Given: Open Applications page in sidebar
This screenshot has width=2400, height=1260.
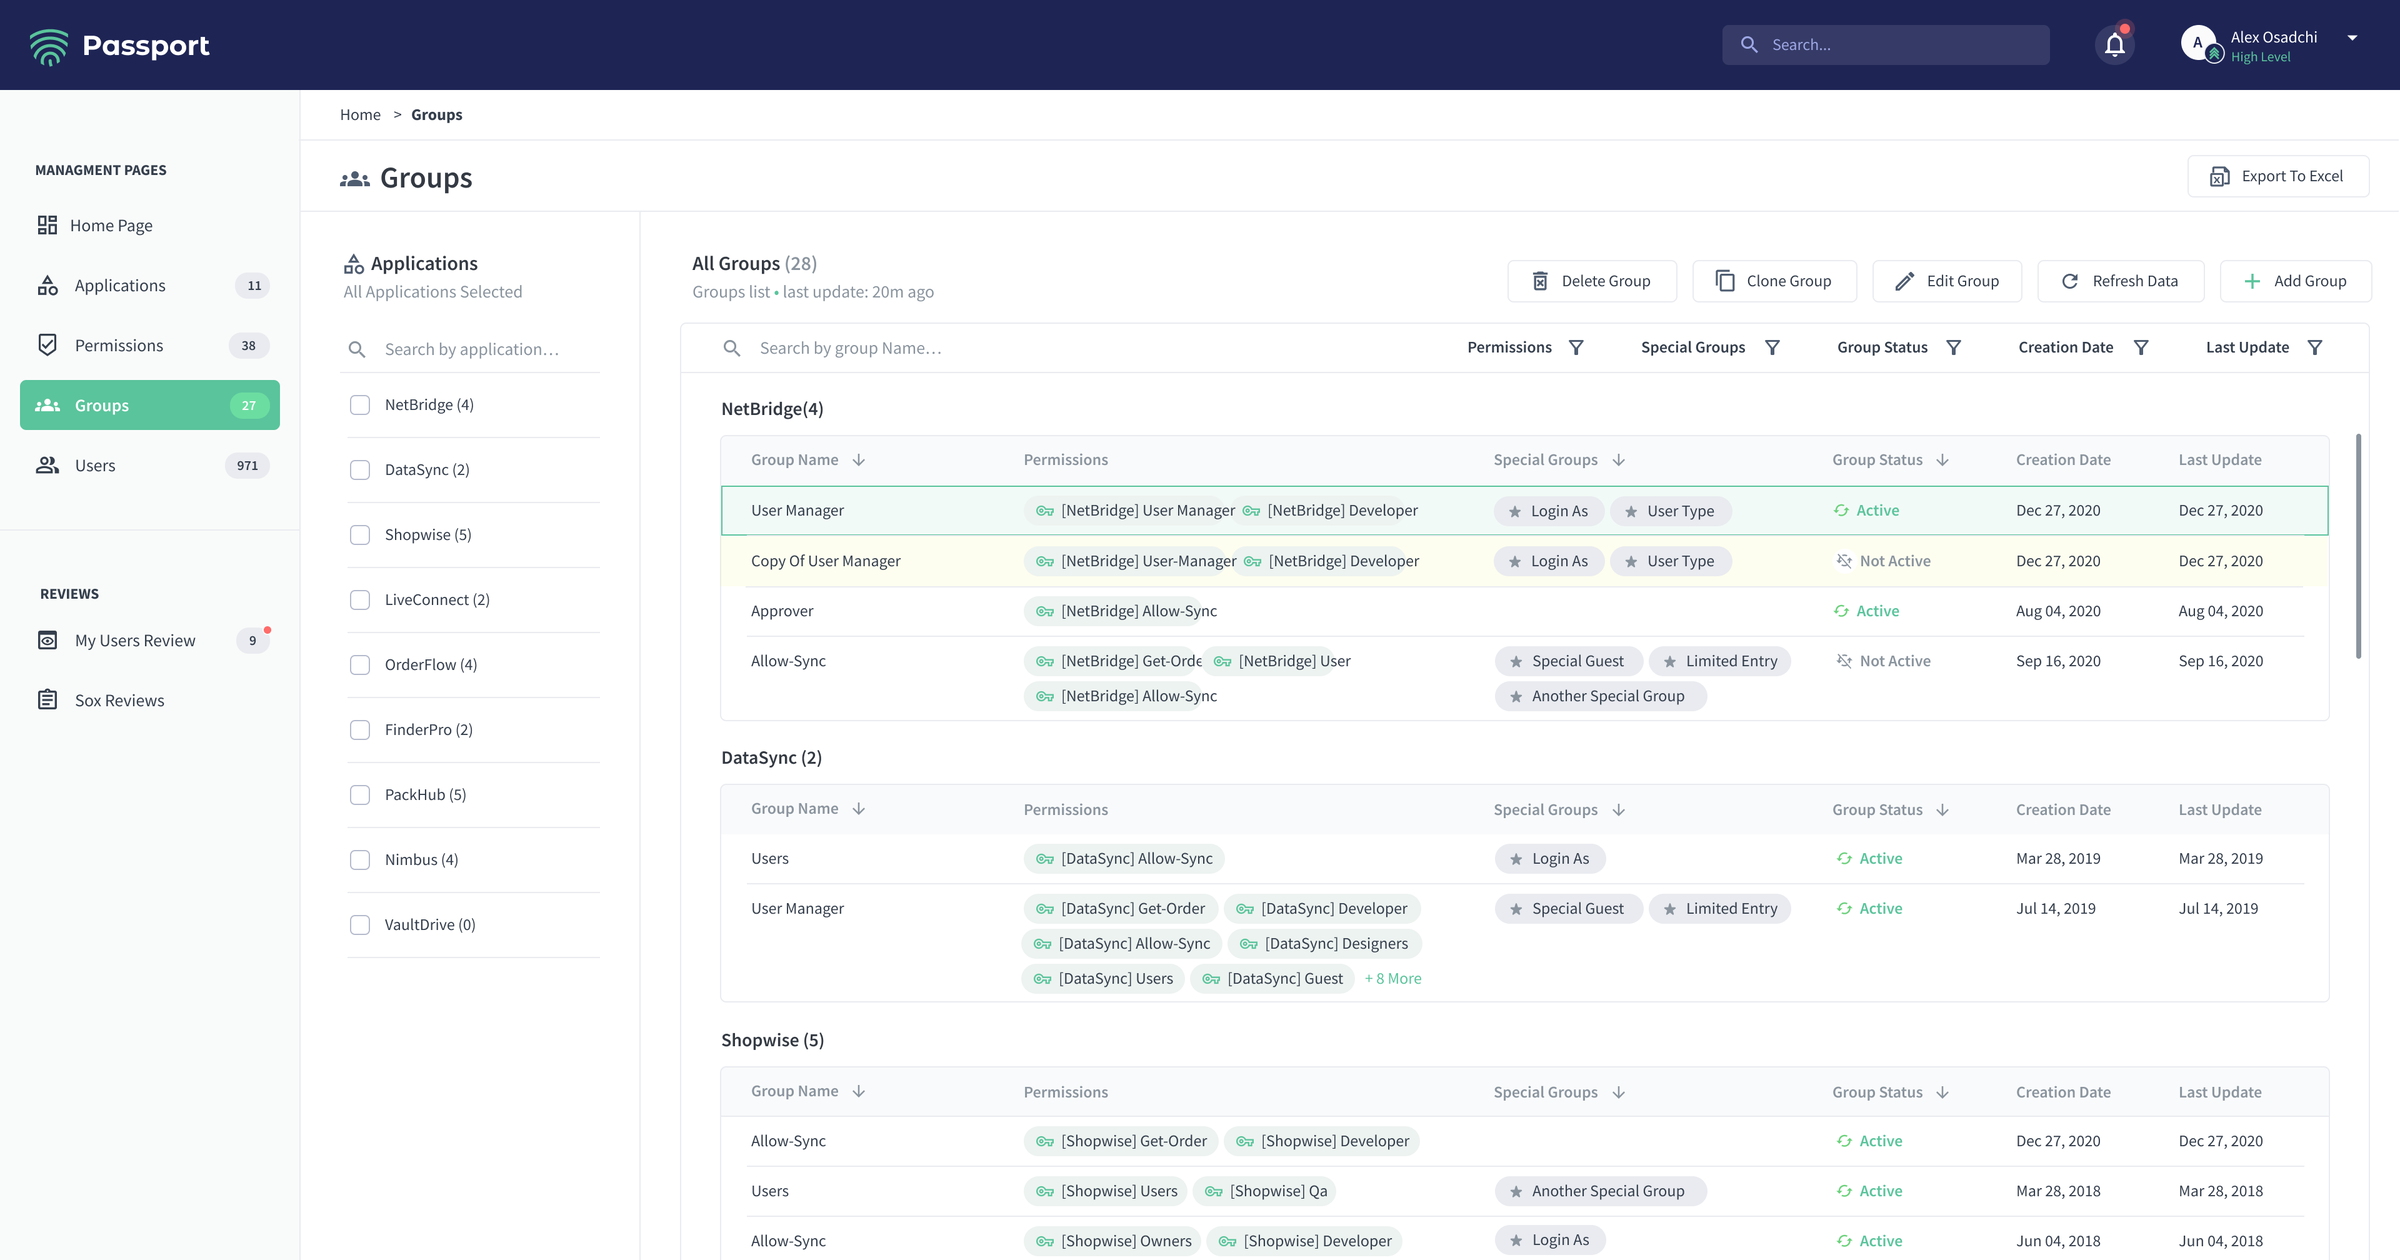Looking at the screenshot, I should [150, 285].
